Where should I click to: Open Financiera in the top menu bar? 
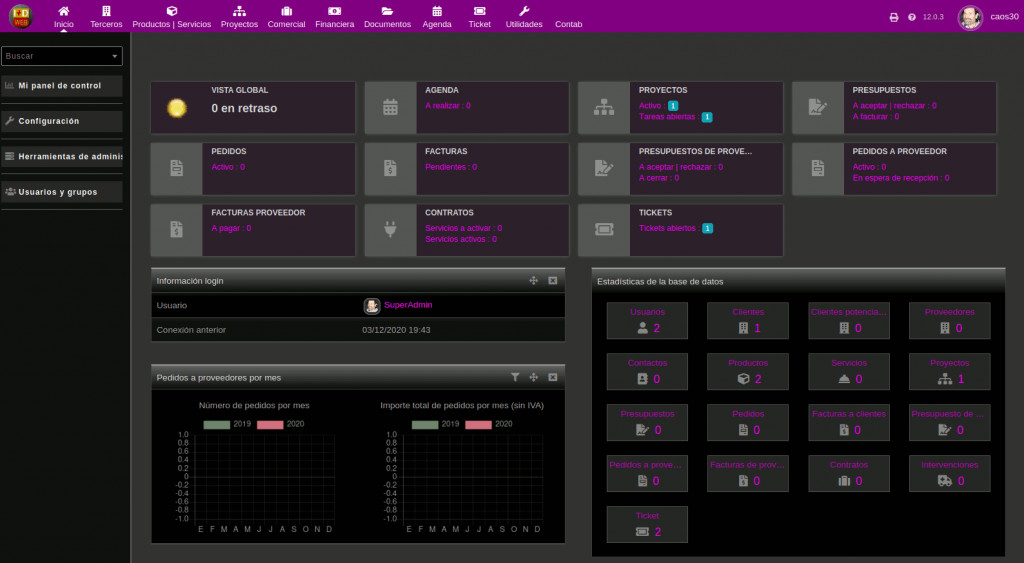334,17
